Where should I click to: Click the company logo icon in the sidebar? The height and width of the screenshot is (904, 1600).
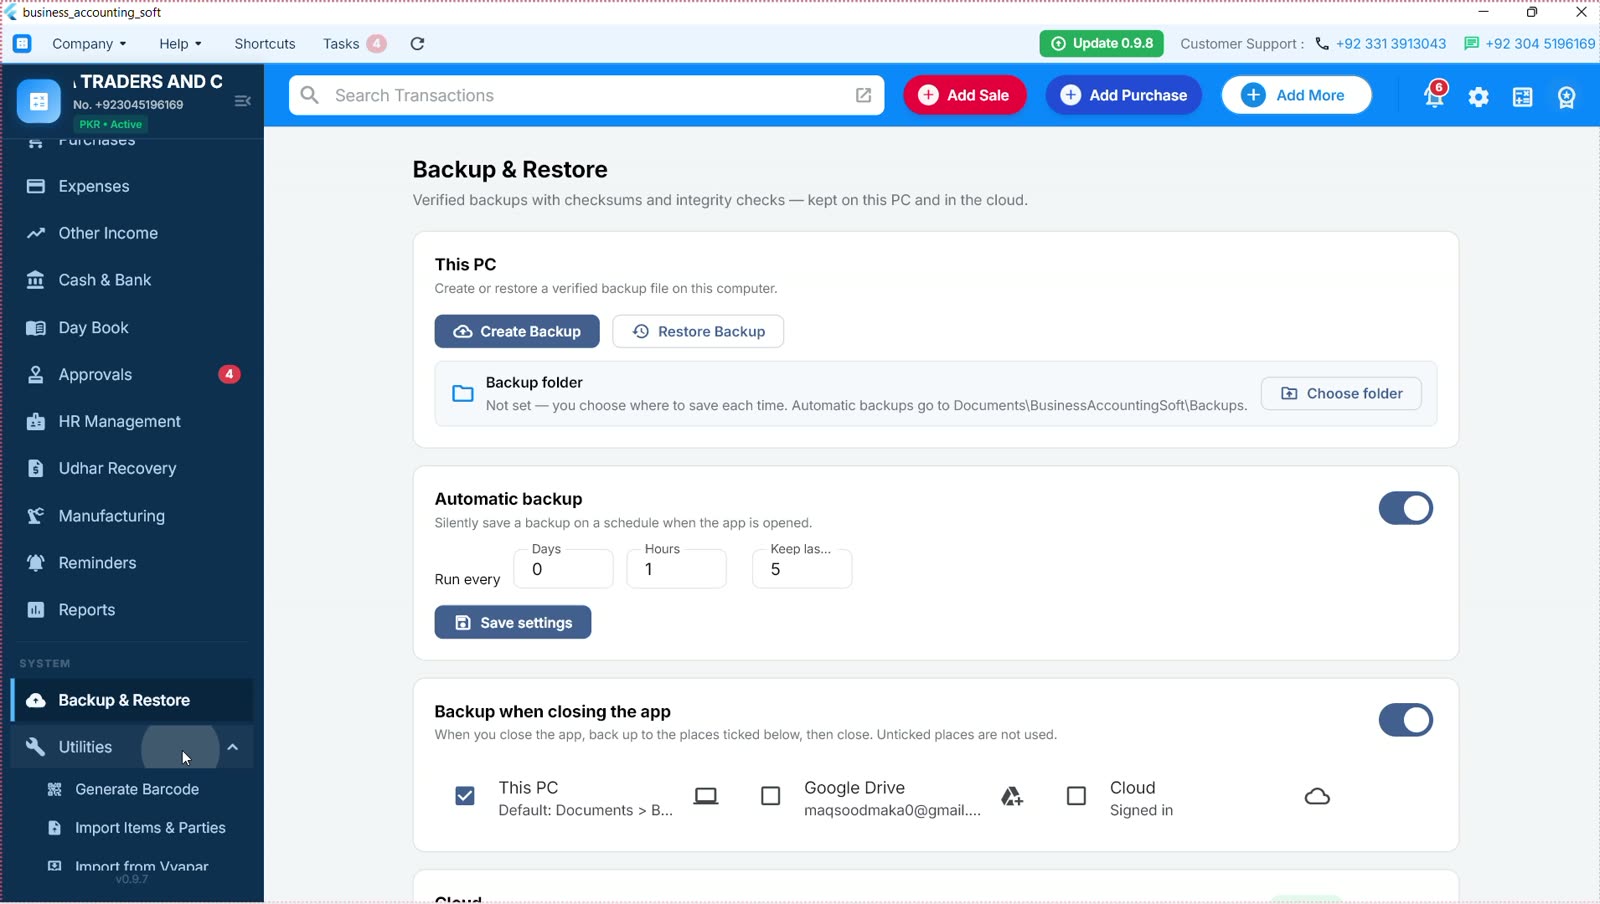(39, 101)
